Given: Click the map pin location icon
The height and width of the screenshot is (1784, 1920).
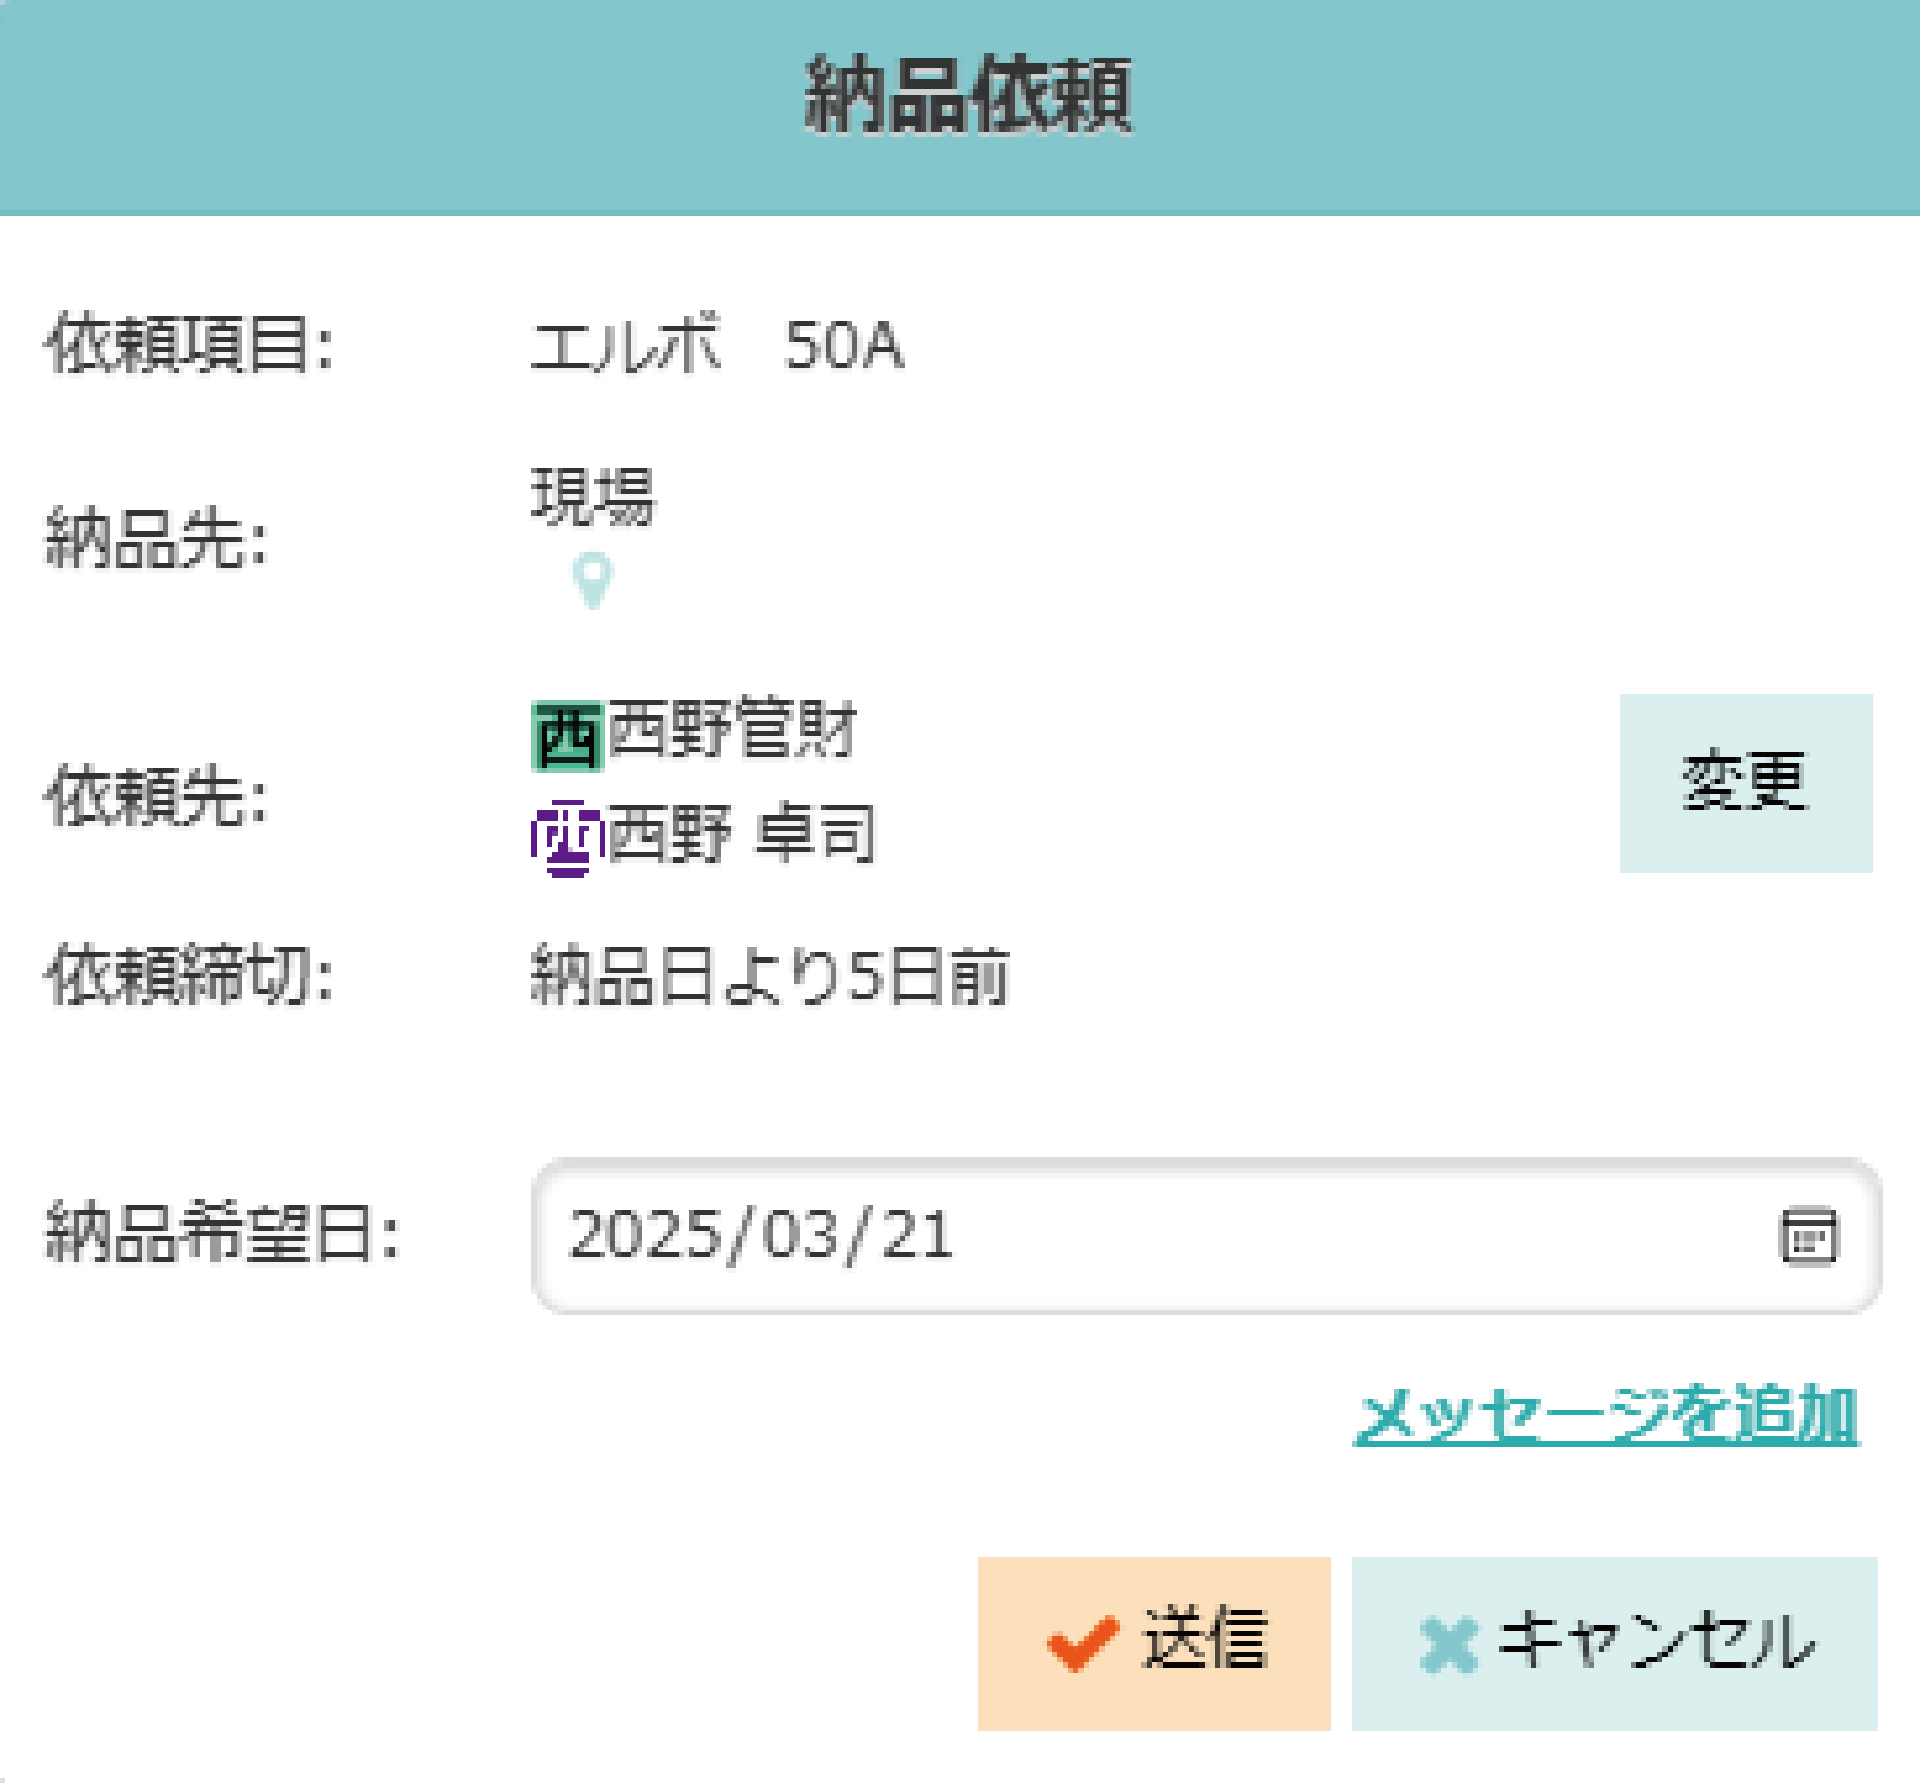Looking at the screenshot, I should click(592, 580).
